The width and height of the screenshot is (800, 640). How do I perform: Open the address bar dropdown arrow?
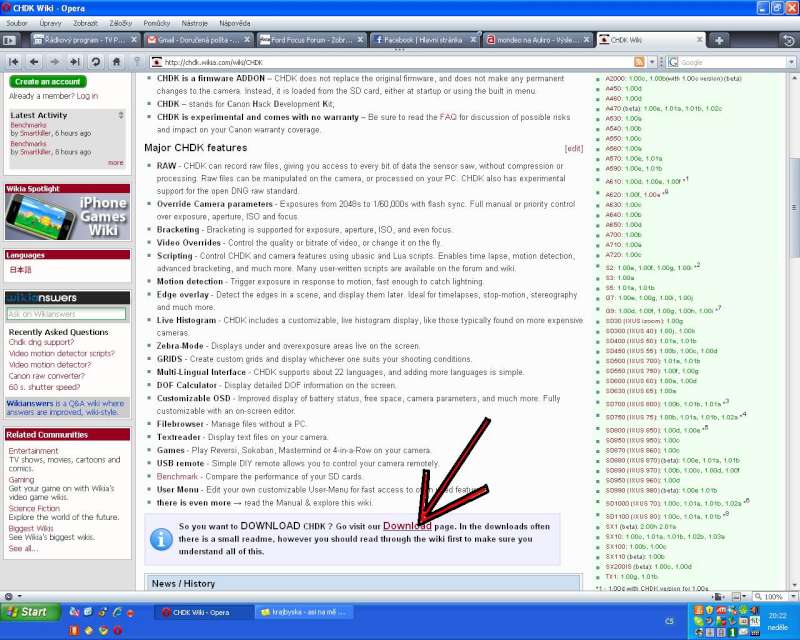650,62
